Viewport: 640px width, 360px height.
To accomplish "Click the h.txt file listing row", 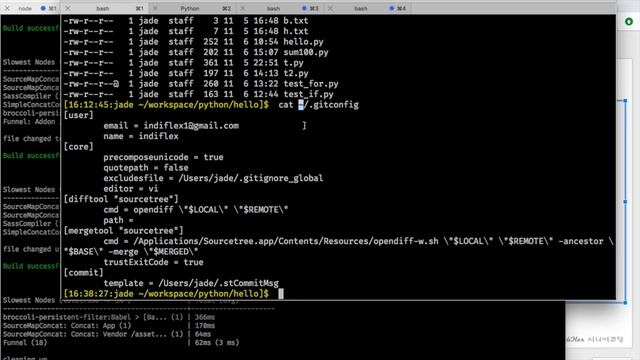I will click(x=186, y=31).
